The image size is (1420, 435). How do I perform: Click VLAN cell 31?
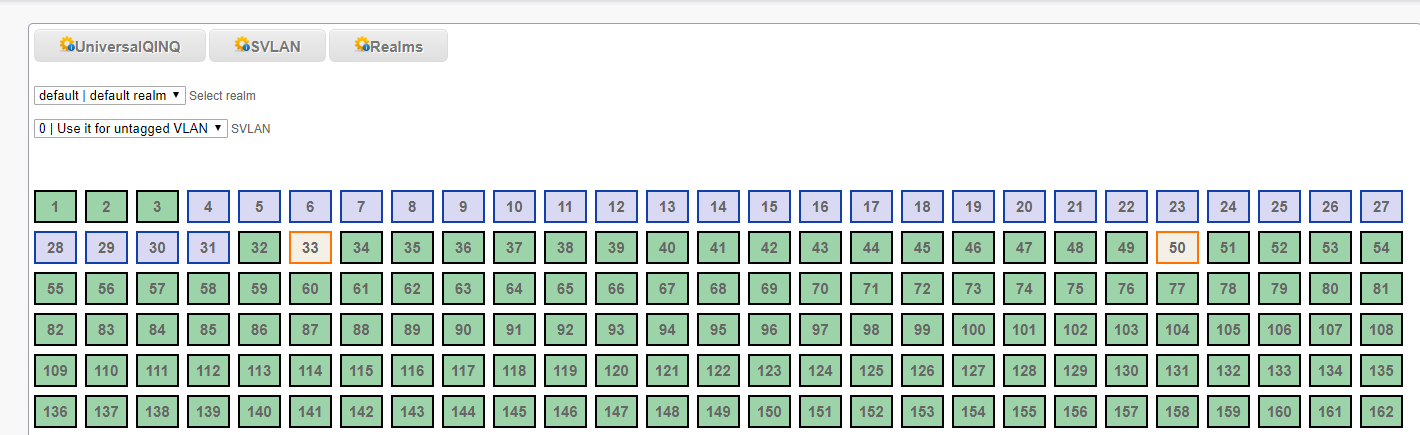(x=208, y=248)
